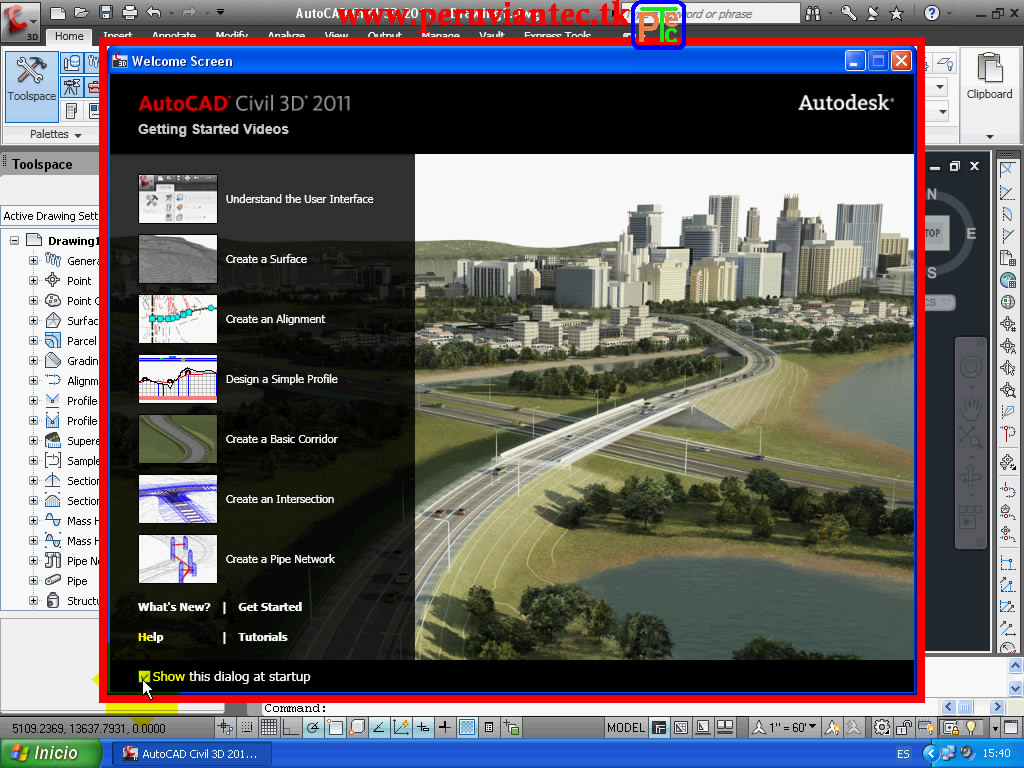Switch to the Home ribbon tab

coord(69,36)
